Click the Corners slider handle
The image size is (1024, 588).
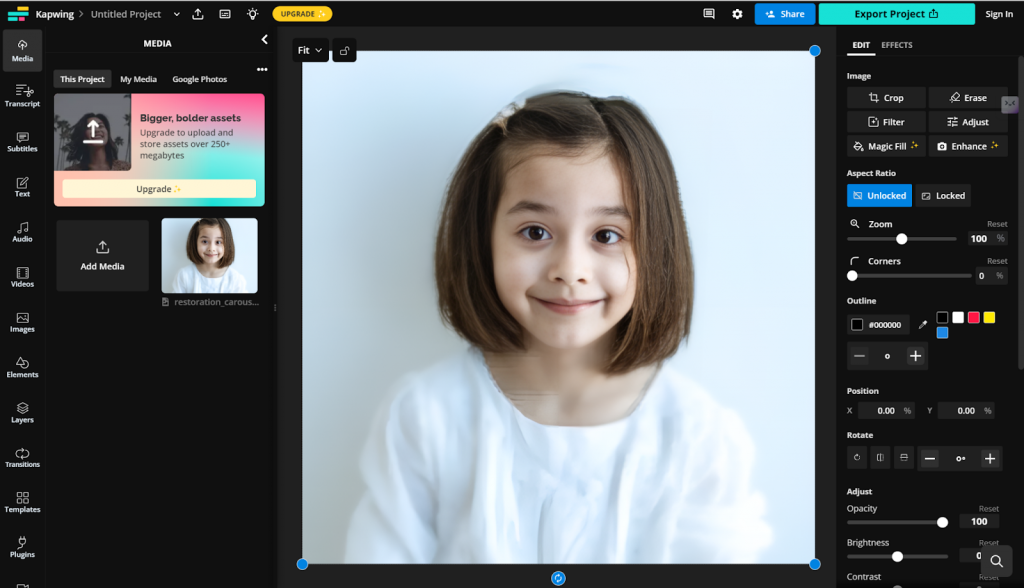852,276
